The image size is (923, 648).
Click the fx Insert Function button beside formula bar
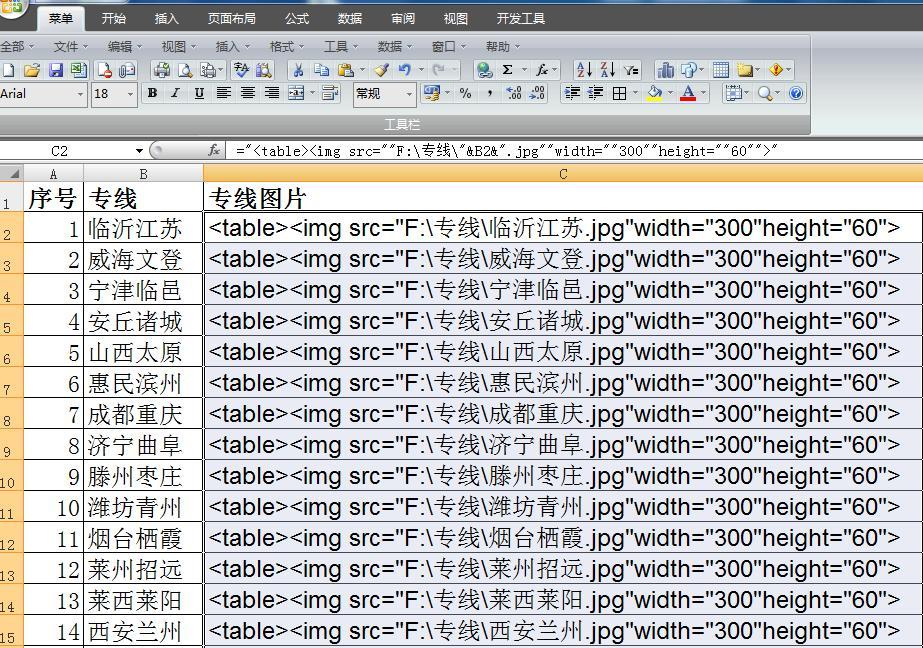click(214, 151)
